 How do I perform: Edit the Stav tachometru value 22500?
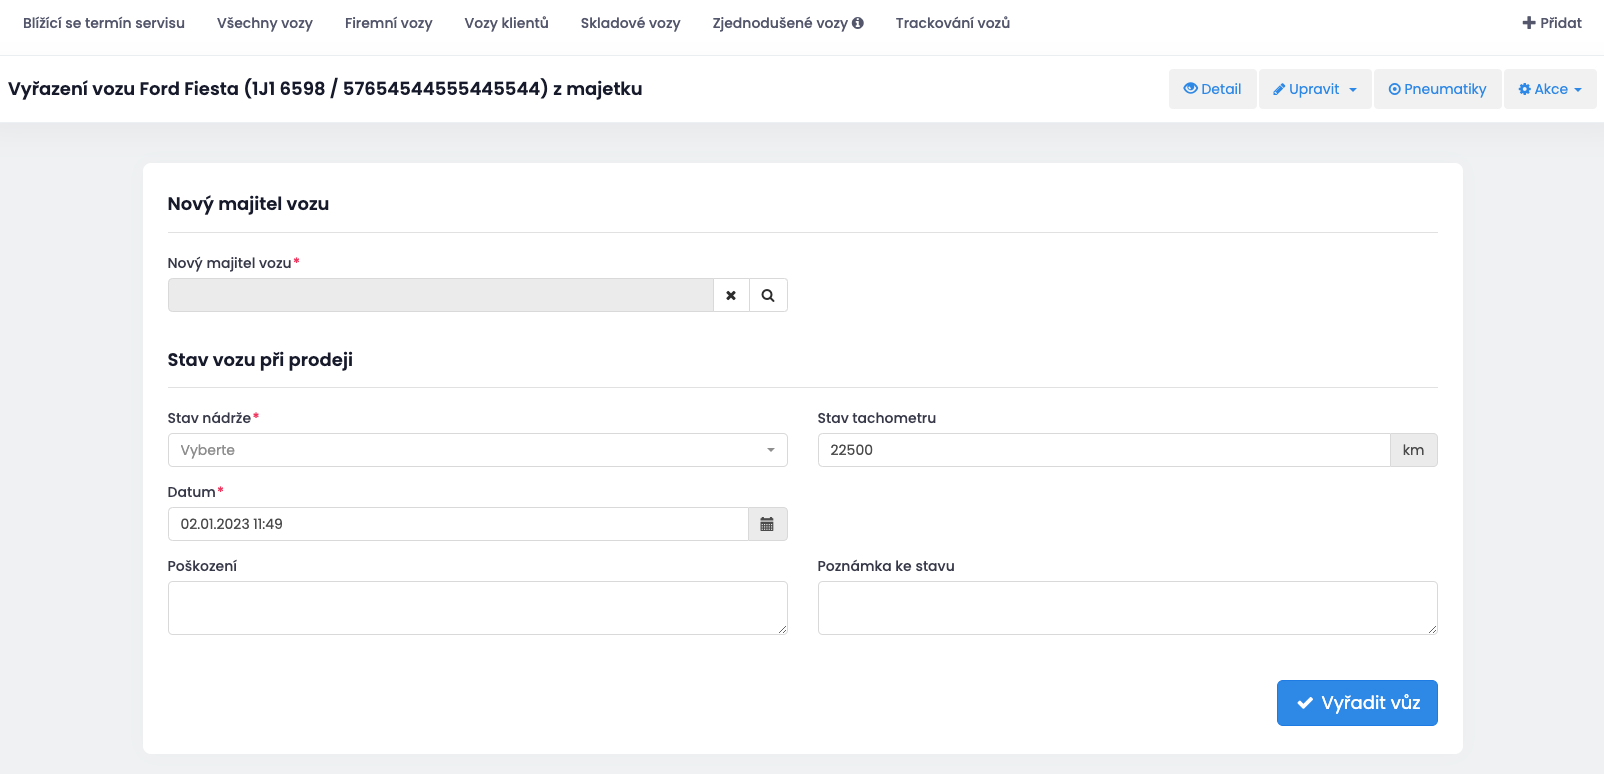point(1104,450)
